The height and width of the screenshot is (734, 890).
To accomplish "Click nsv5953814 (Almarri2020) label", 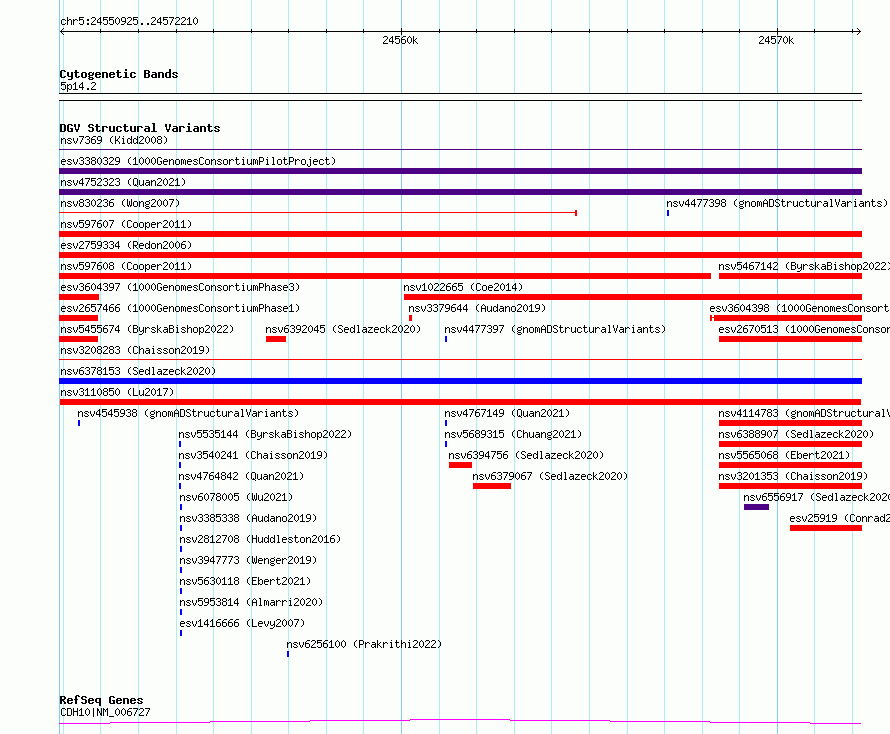I will tap(251, 602).
